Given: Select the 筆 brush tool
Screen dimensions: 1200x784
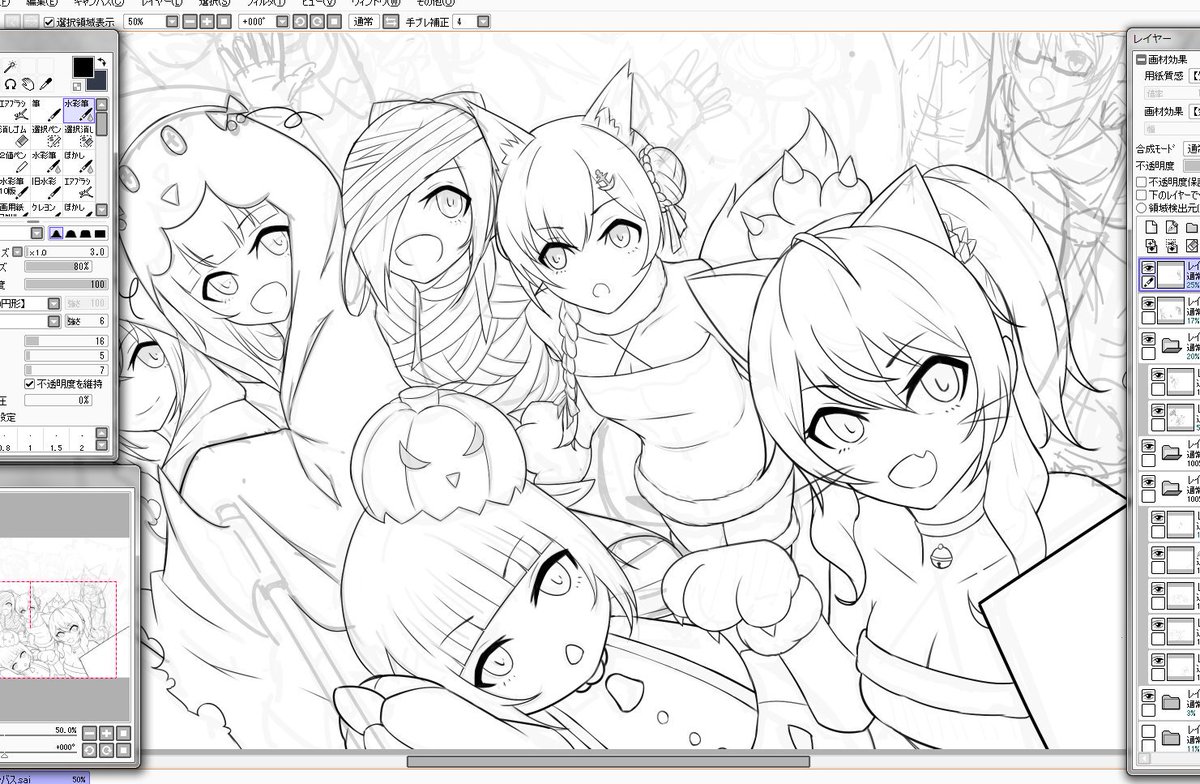Looking at the screenshot, I should tap(47, 111).
